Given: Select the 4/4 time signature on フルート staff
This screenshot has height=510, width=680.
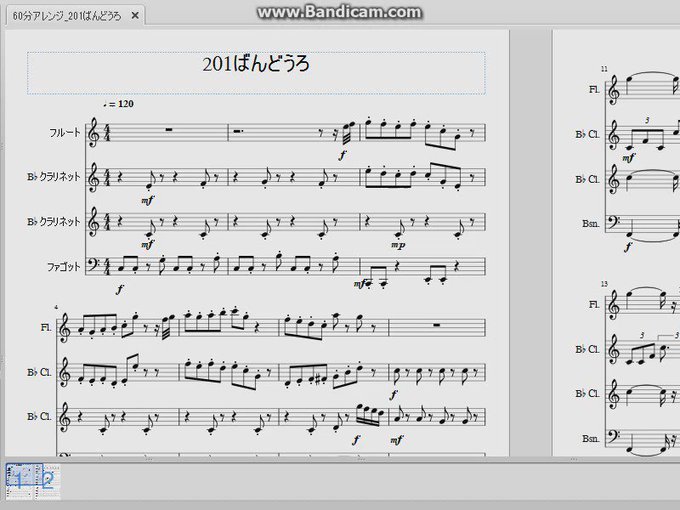Looking at the screenshot, I should click(107, 132).
